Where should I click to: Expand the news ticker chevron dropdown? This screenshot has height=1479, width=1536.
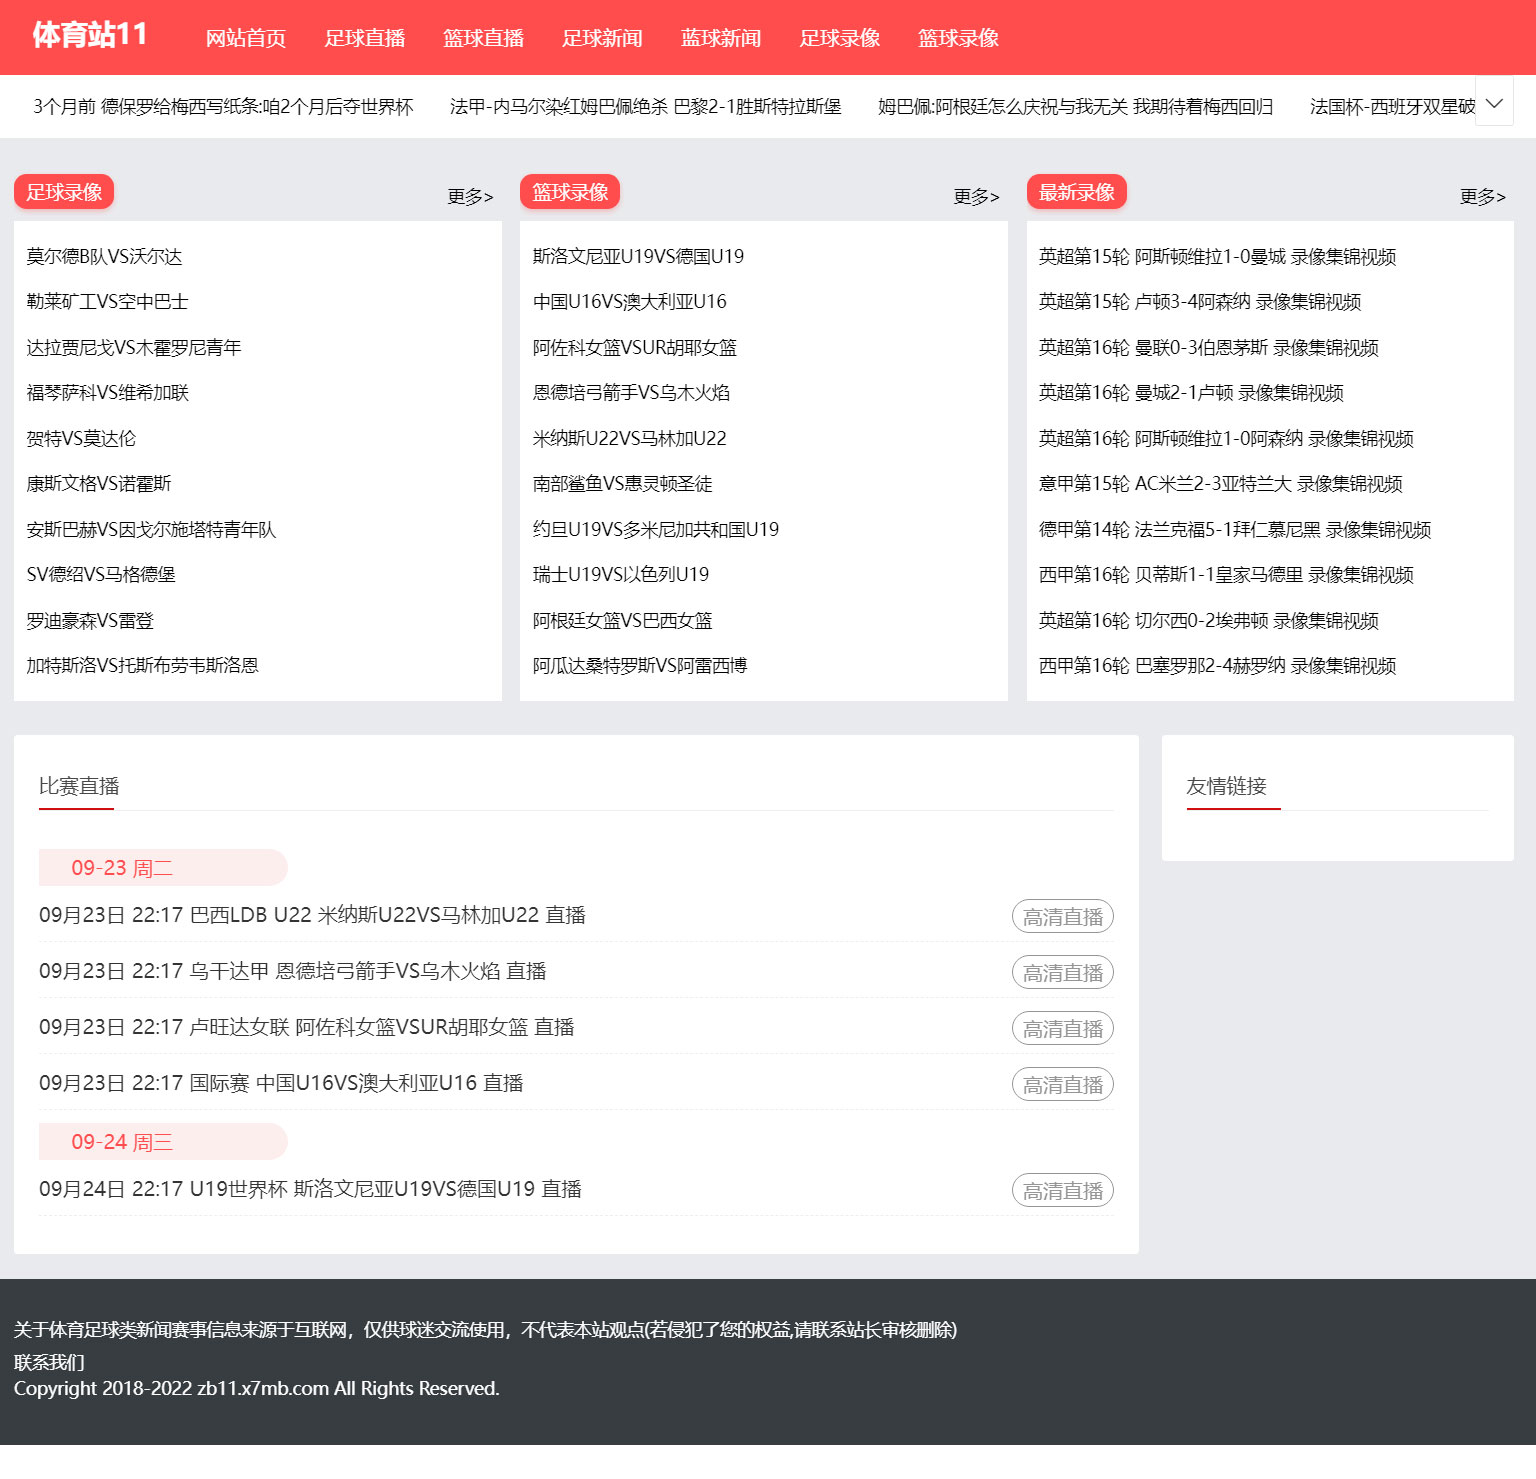tap(1494, 104)
